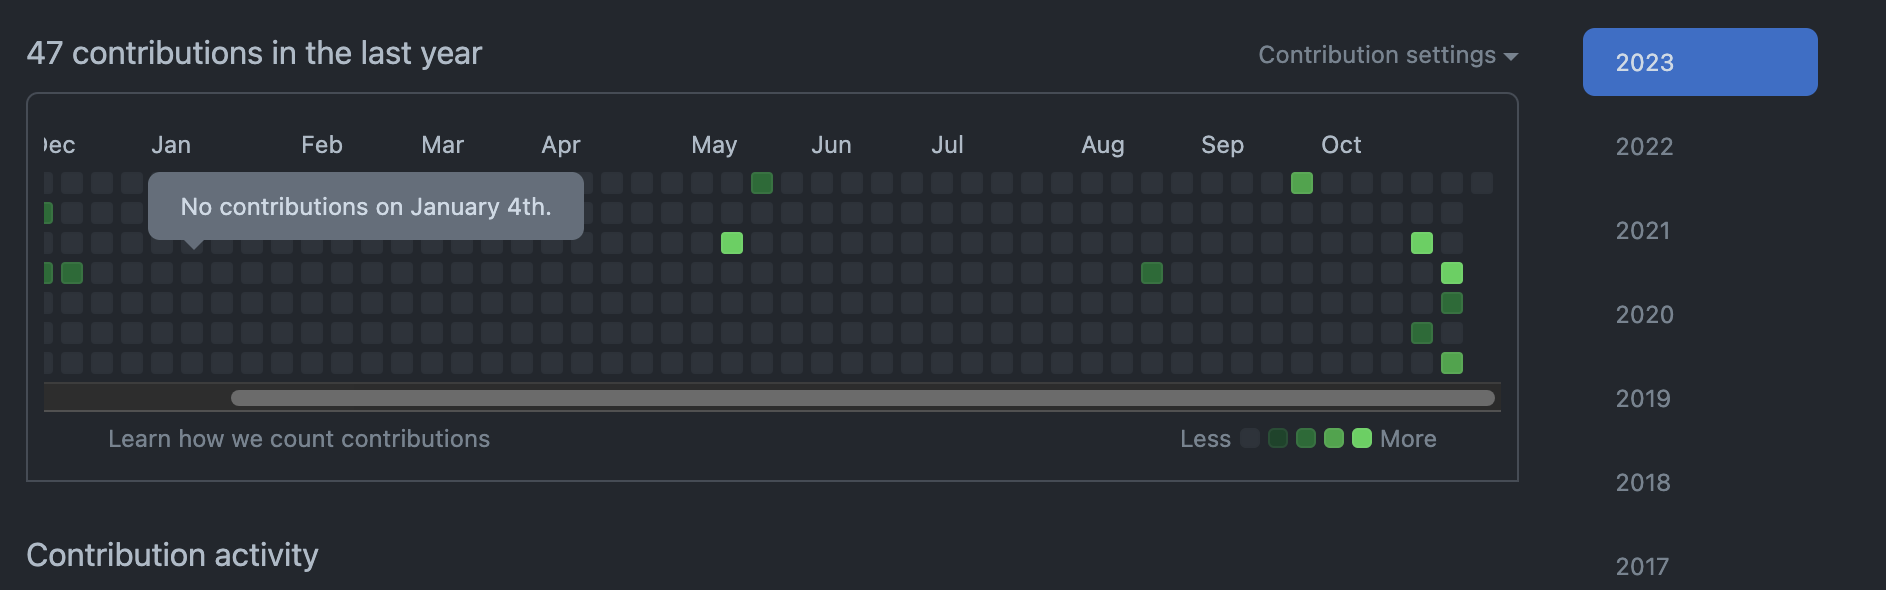Click the January 4th cell below the tooltip
Viewport: 1886px width, 590px height.
coord(192,273)
